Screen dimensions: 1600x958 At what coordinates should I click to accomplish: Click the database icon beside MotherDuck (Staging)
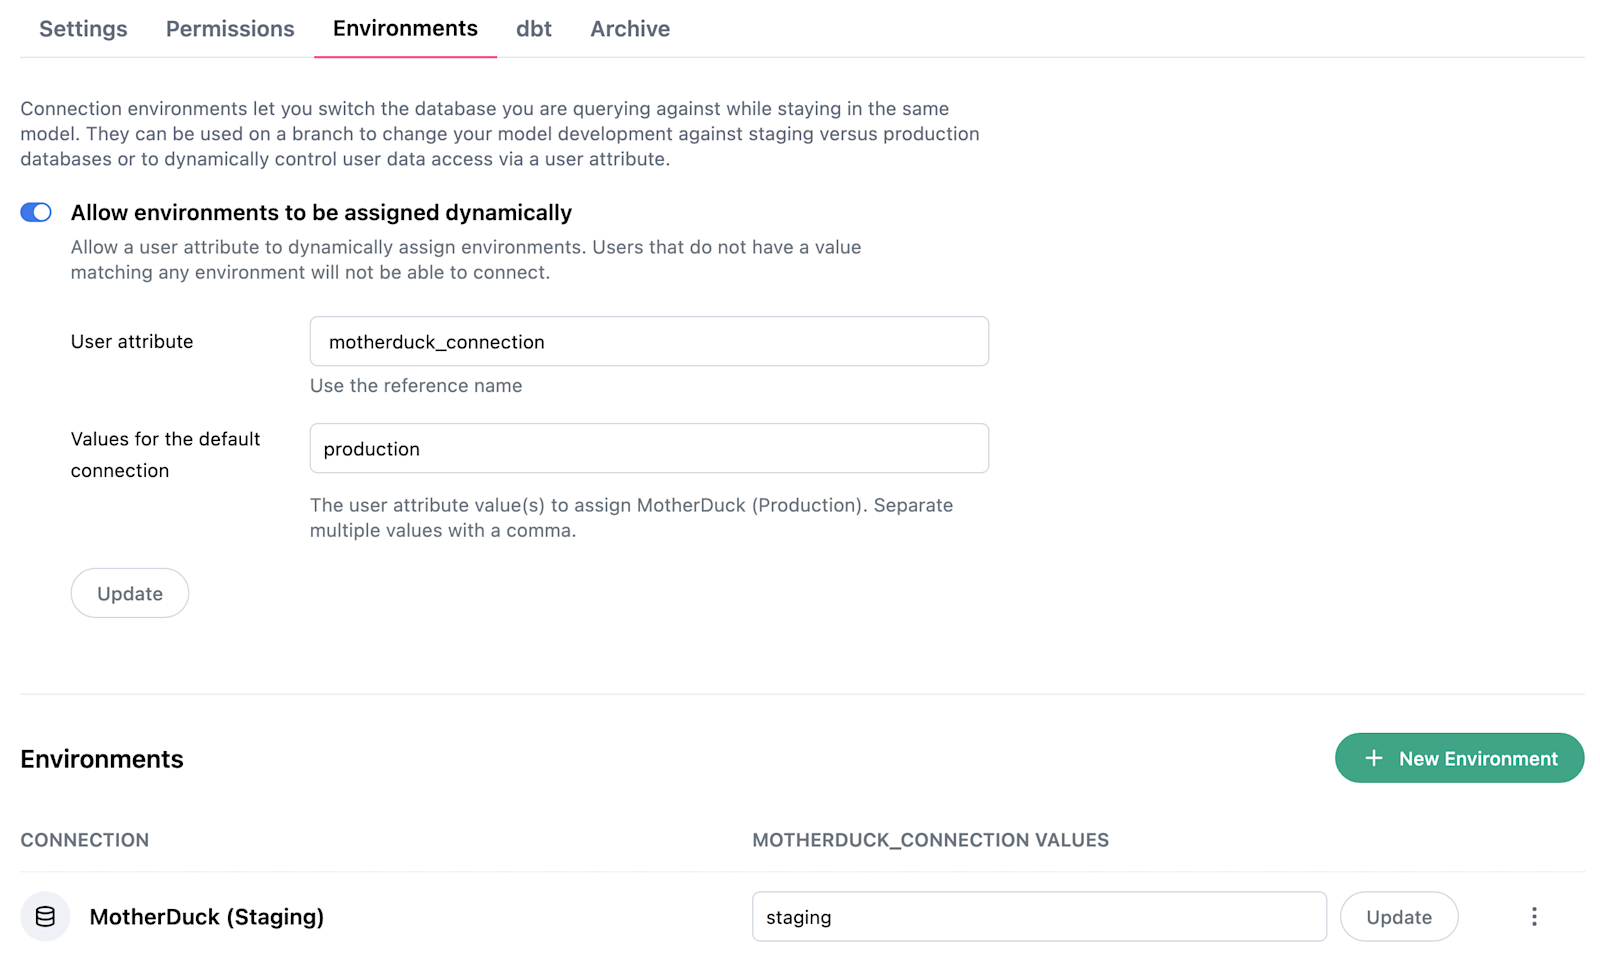(45, 917)
